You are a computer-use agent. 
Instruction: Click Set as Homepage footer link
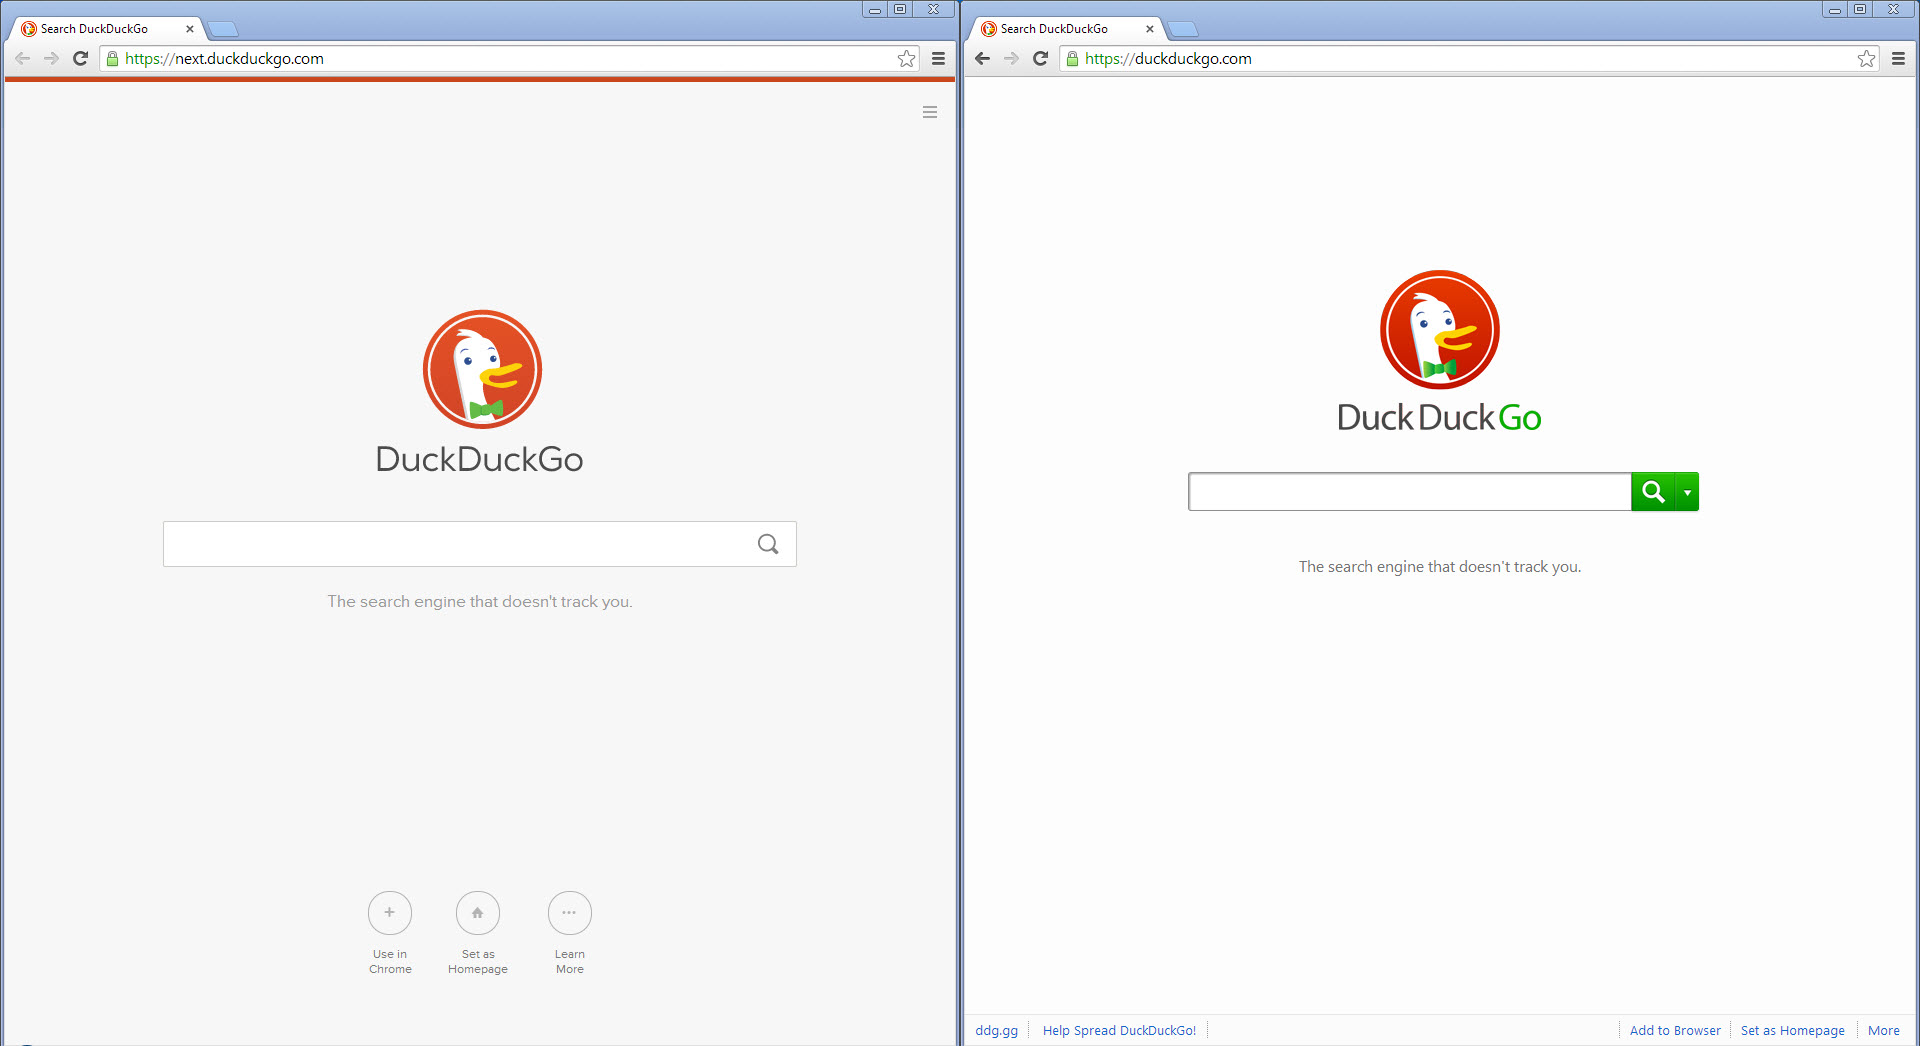1793,1030
